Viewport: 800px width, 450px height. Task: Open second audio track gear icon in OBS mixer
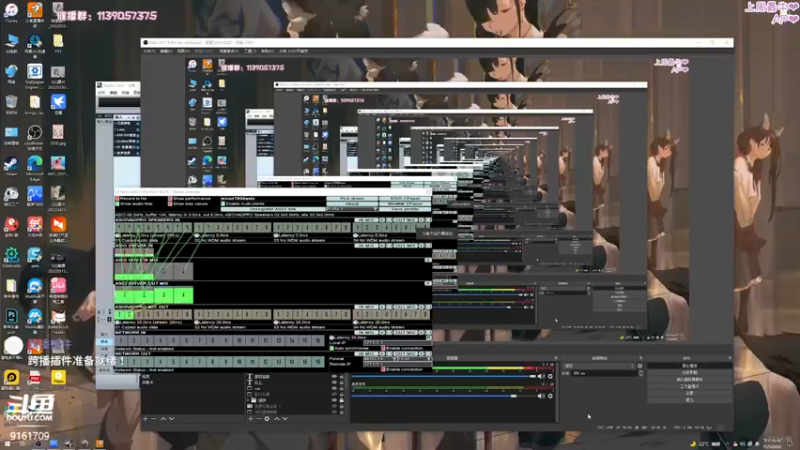point(550,395)
